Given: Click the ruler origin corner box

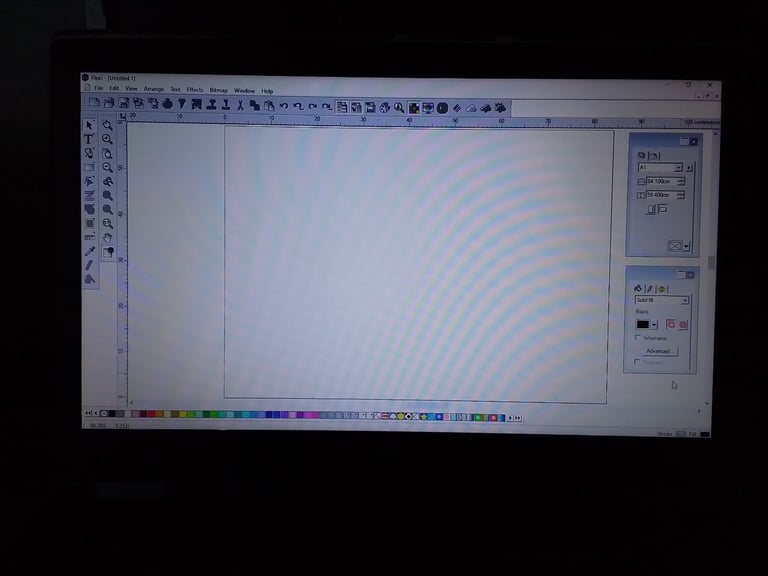Looking at the screenshot, I should 122,116.
